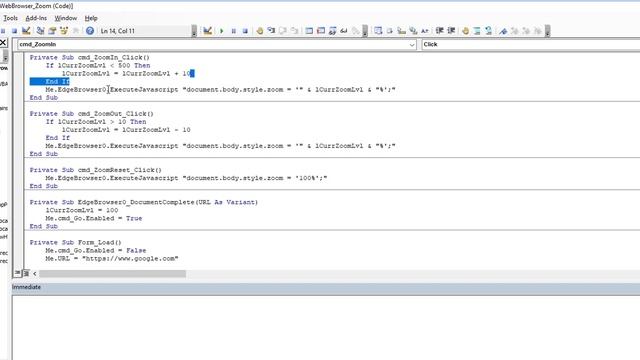
Task: Click the 'Private Sub cmd_ZoomOut_Click()' line
Action: (91, 114)
